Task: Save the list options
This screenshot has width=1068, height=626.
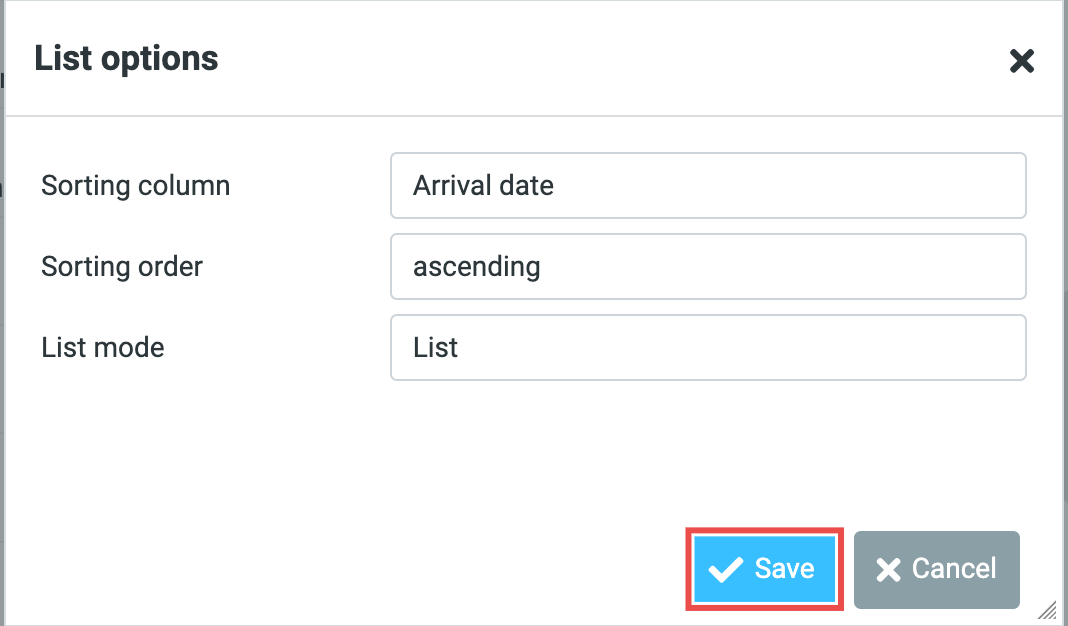Action: [765, 569]
